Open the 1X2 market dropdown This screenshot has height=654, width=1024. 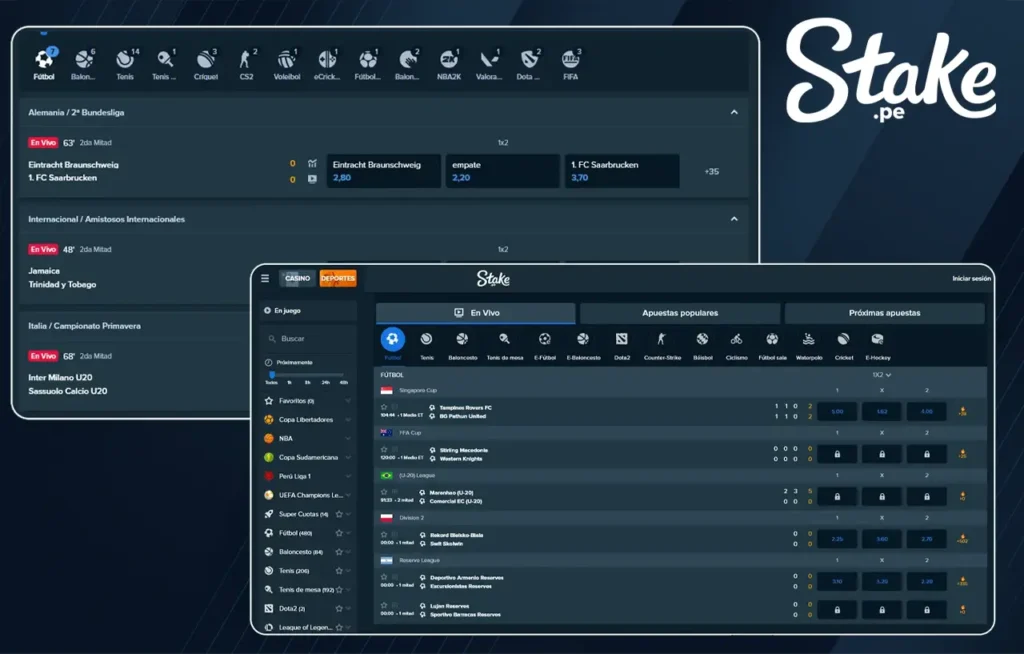click(x=881, y=374)
